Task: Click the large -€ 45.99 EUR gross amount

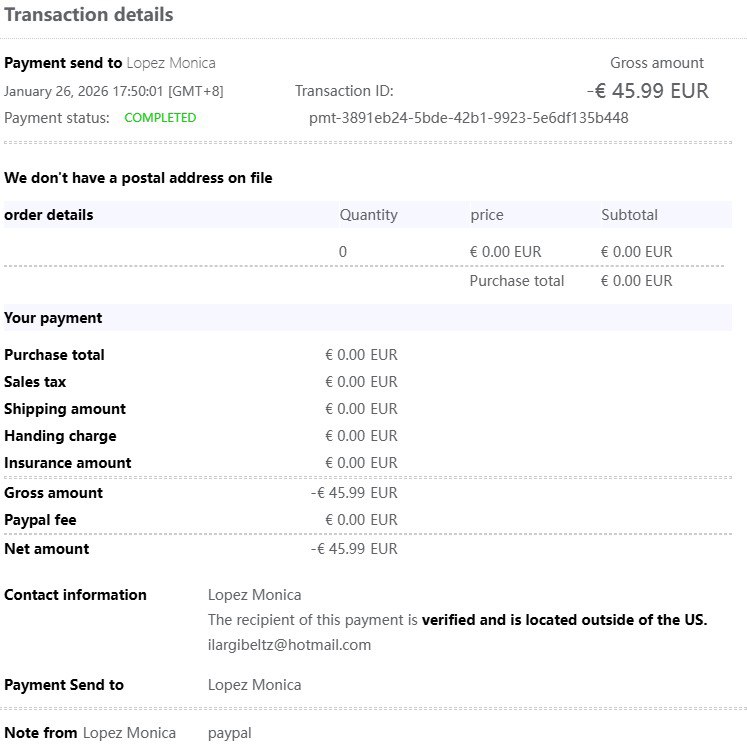Action: pos(648,91)
